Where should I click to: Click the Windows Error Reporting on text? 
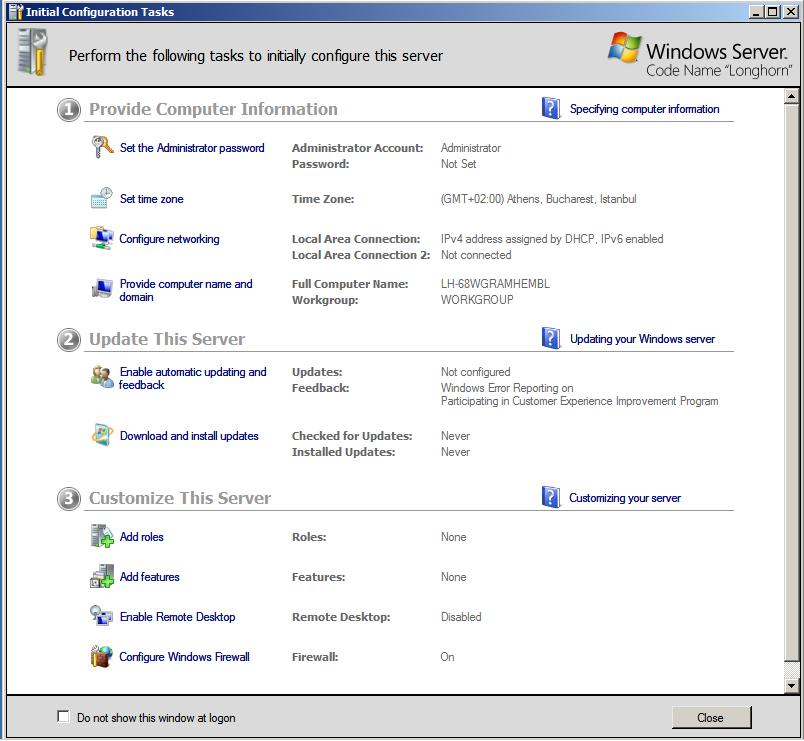pos(507,388)
